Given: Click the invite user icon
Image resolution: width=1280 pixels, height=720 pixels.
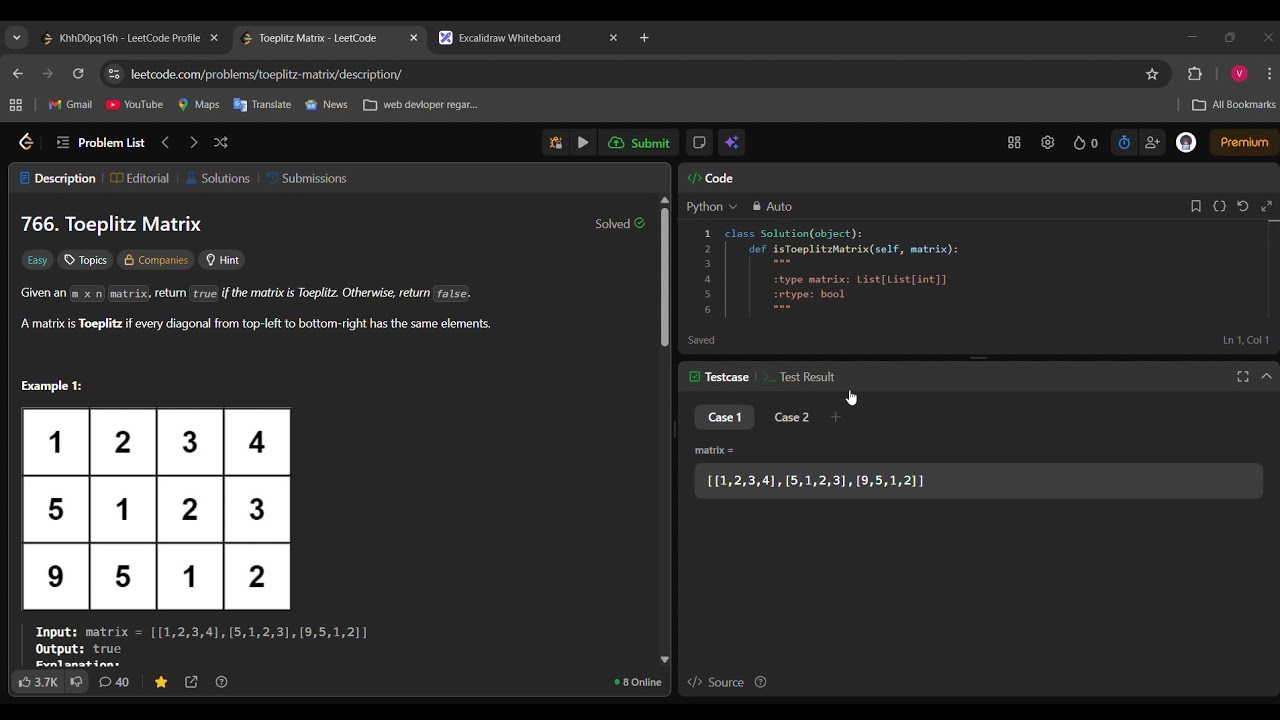Looking at the screenshot, I should pyautogui.click(x=1152, y=142).
